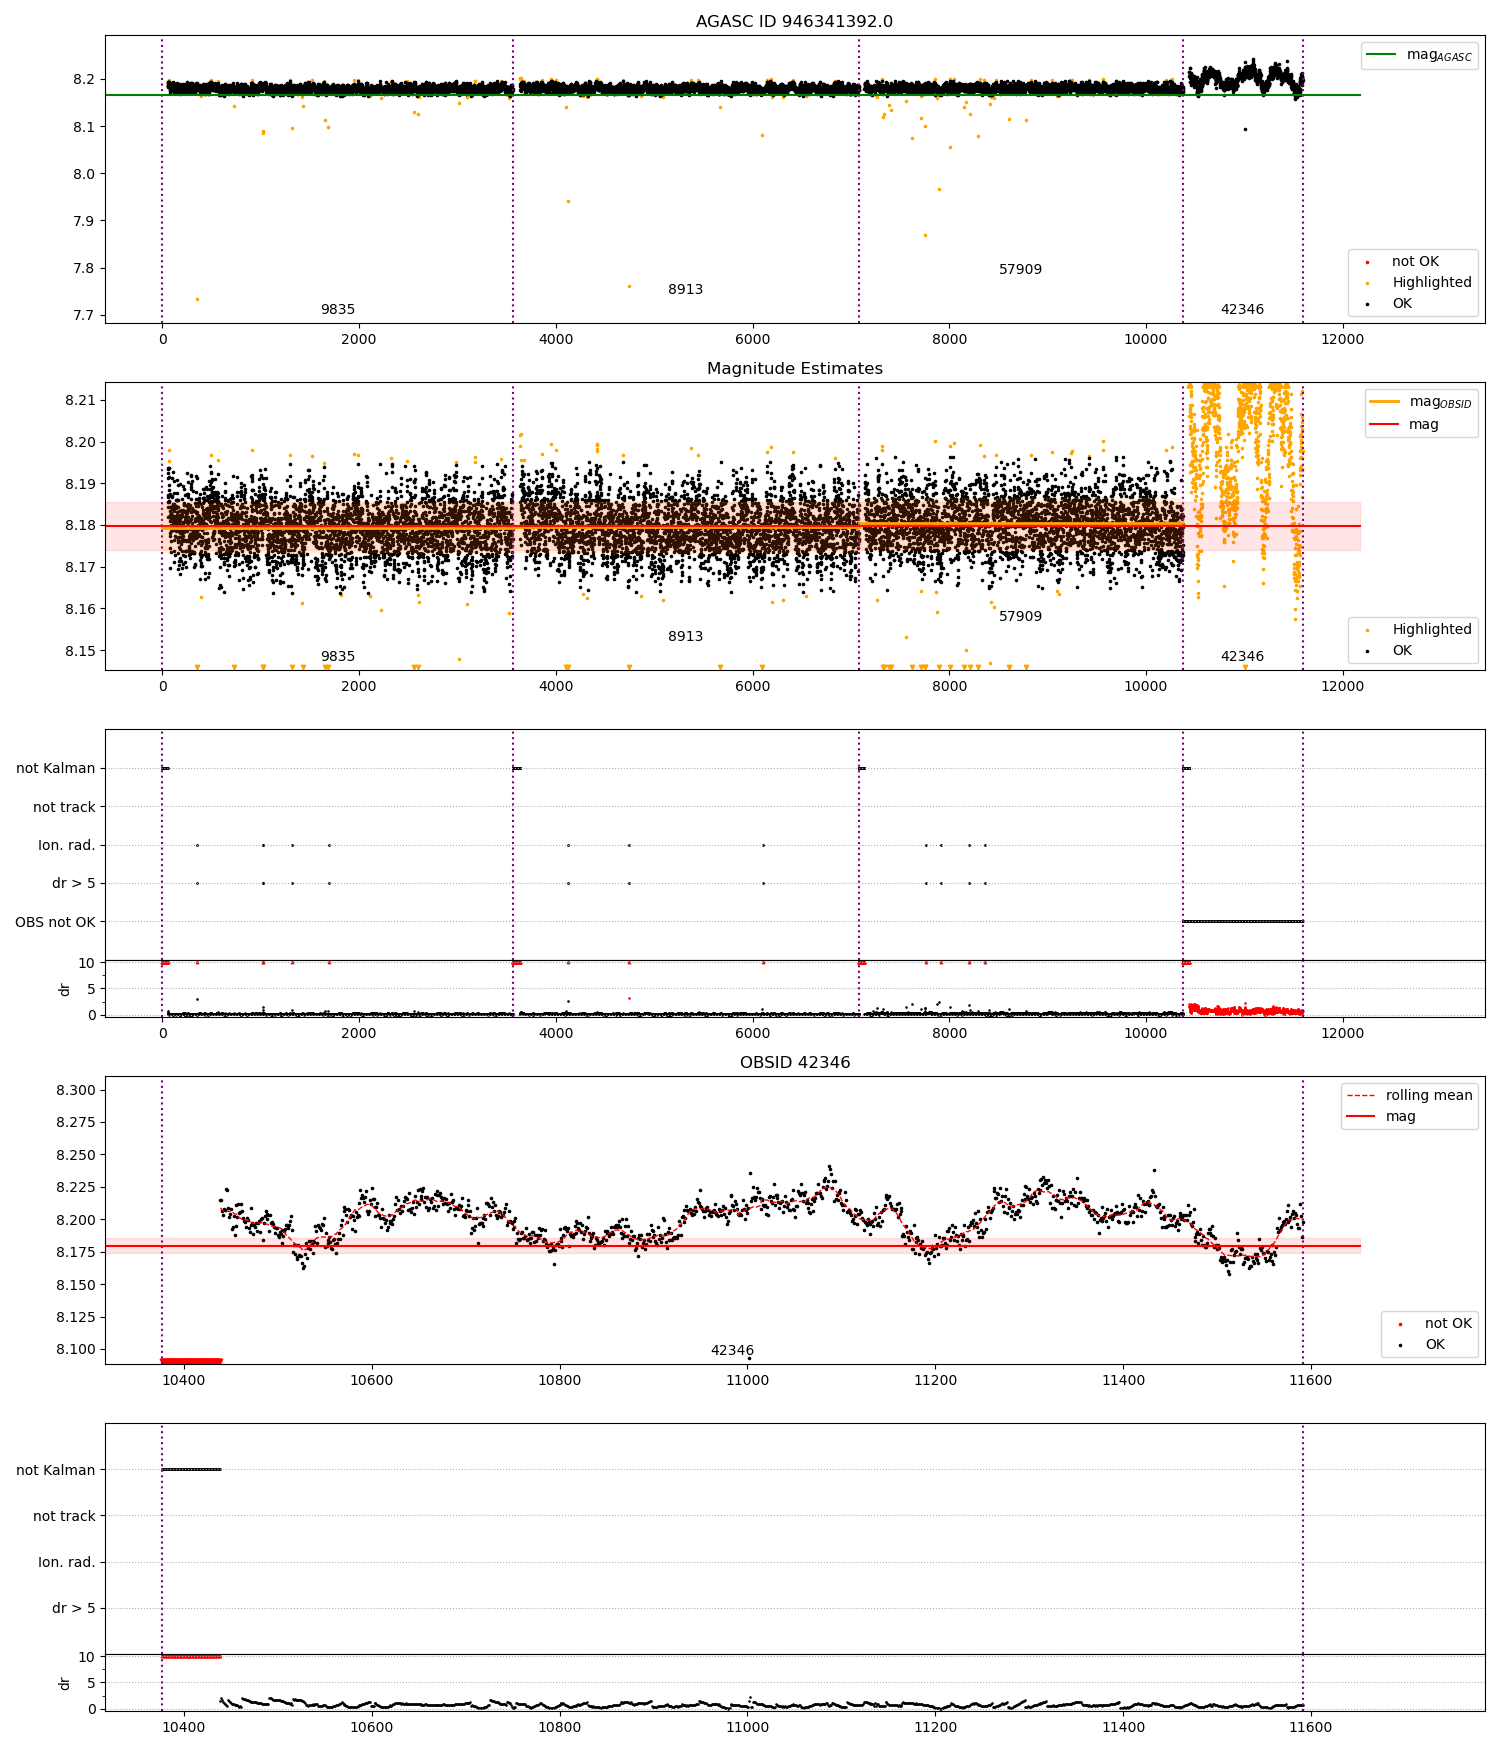This screenshot has width=1500, height=1750.
Task: Click "not track" label in the bottom panel
Action: pos(64,1516)
